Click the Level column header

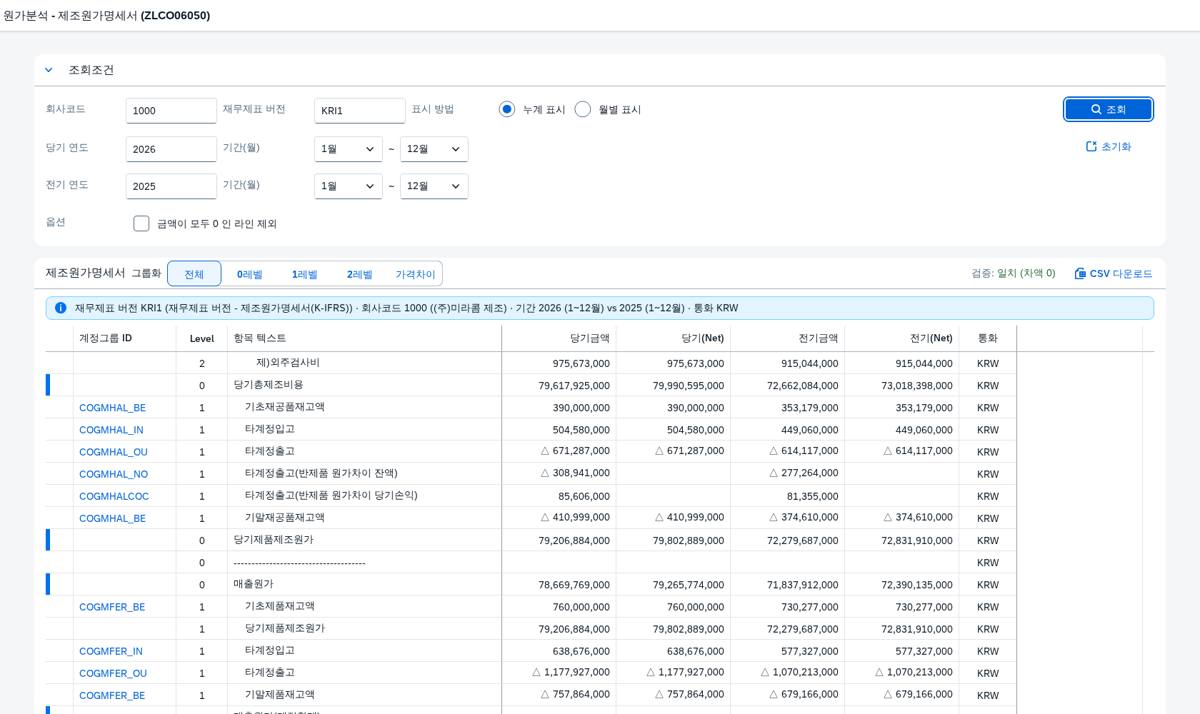(202, 339)
